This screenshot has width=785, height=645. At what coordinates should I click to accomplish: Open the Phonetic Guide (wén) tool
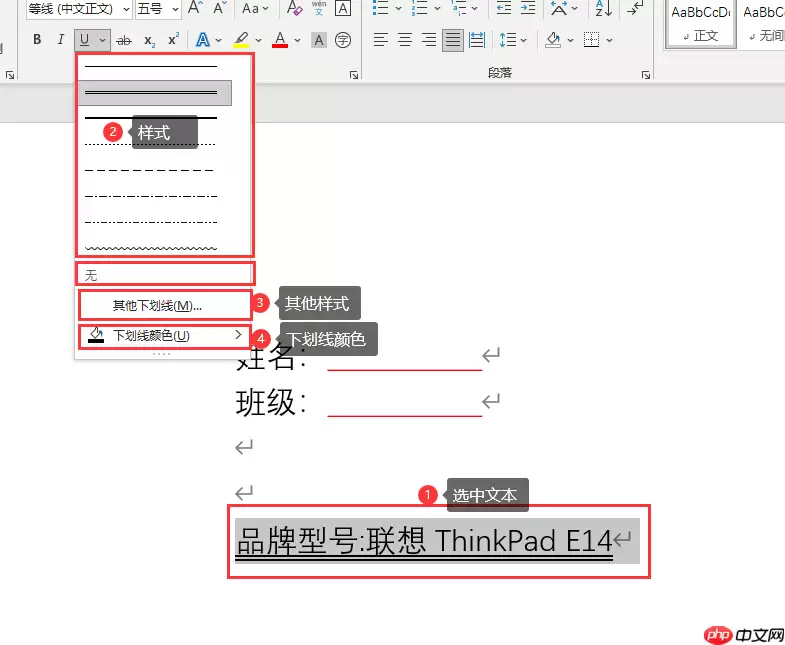pos(319,8)
